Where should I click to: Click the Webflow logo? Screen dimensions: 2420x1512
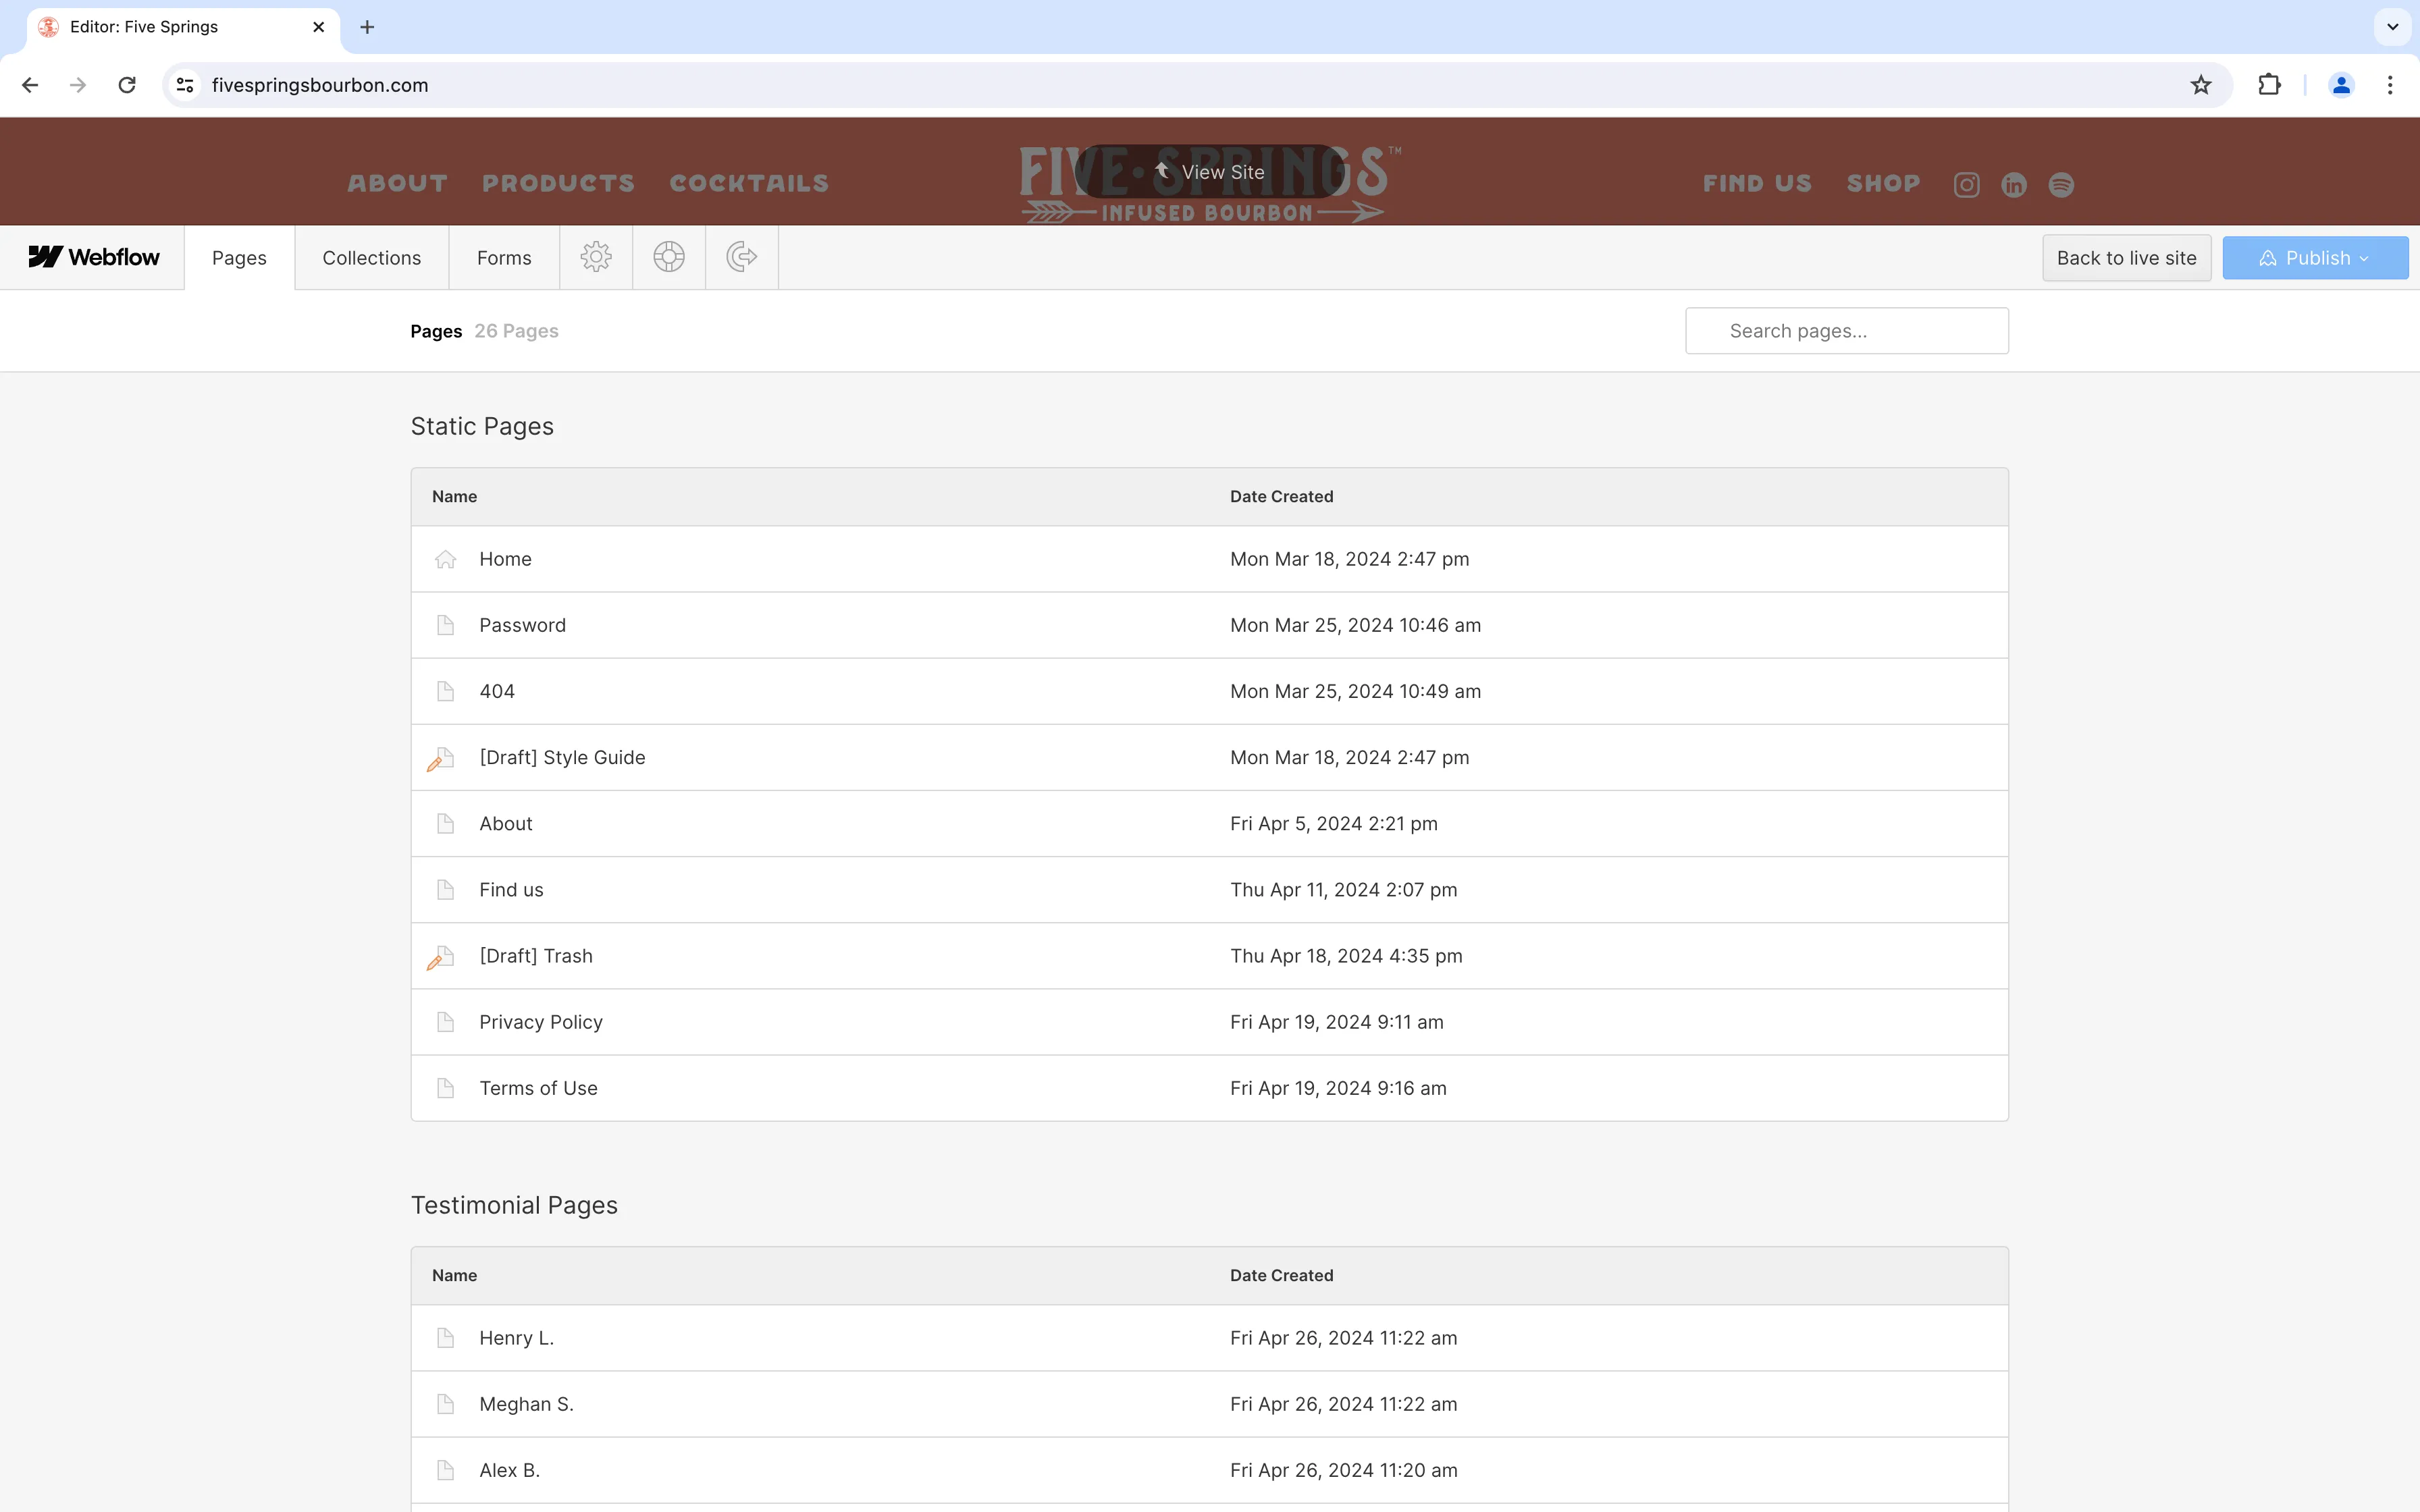click(93, 257)
